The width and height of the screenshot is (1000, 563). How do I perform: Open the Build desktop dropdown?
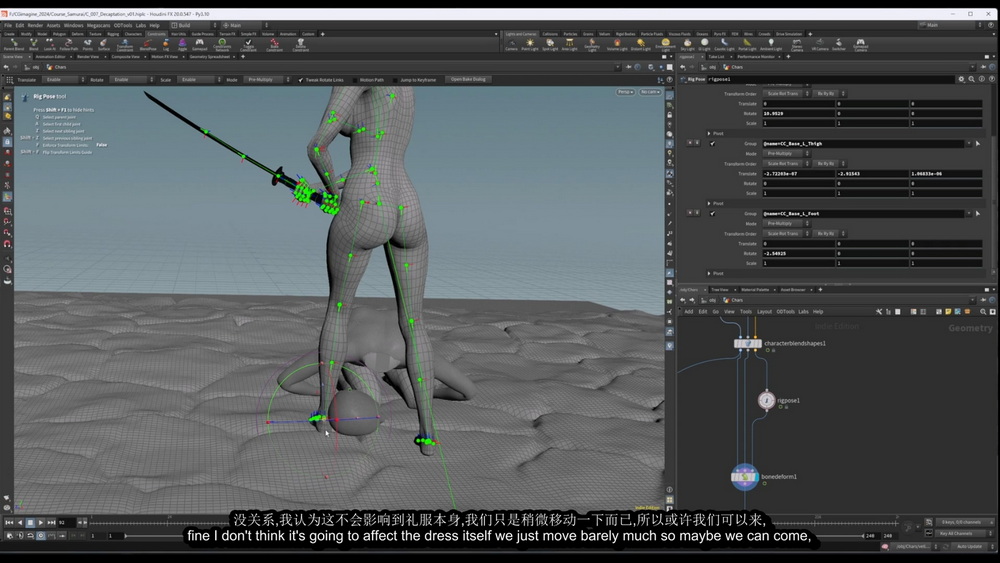194,26
